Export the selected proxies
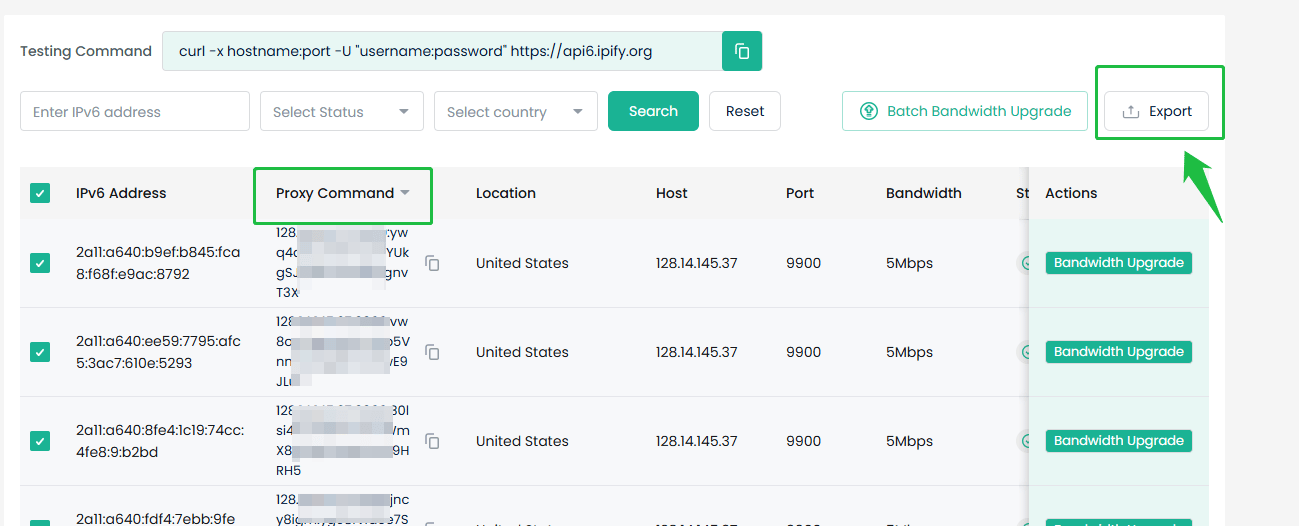1299x526 pixels. pos(1156,111)
